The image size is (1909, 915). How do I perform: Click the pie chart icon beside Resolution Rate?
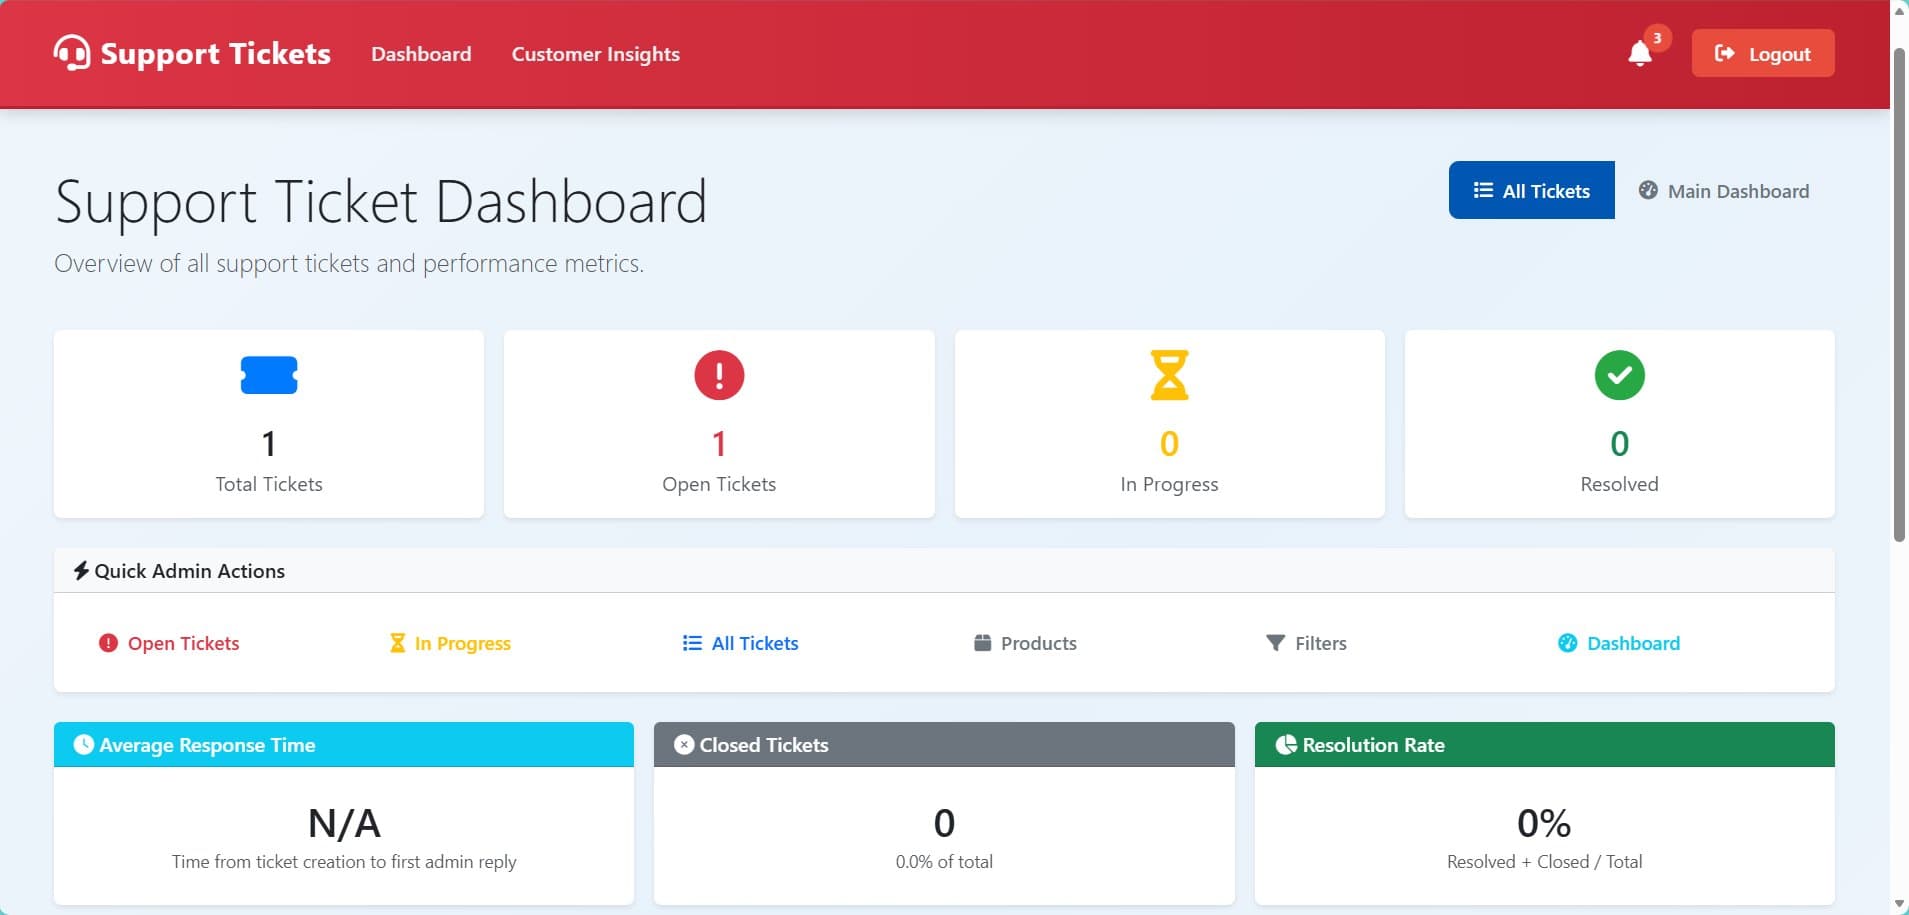click(x=1286, y=744)
